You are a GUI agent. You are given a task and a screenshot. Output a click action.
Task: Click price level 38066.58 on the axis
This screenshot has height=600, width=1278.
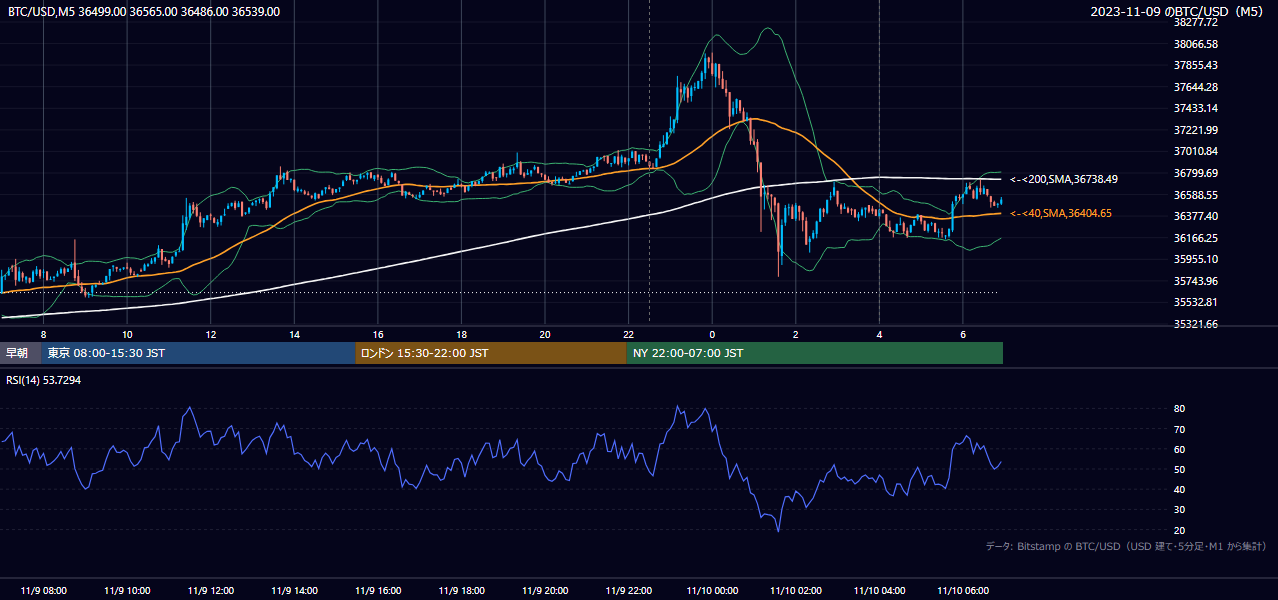point(1195,44)
